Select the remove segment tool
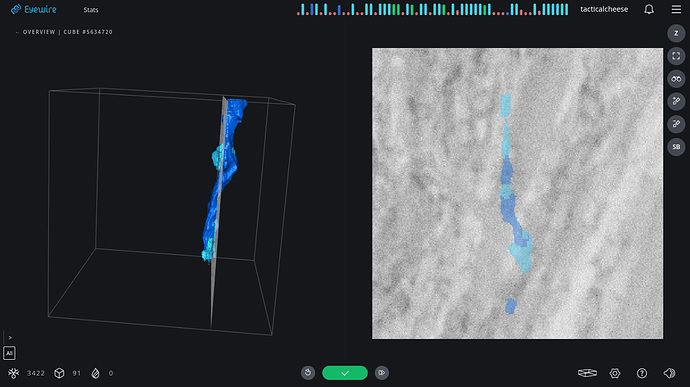 (x=676, y=124)
